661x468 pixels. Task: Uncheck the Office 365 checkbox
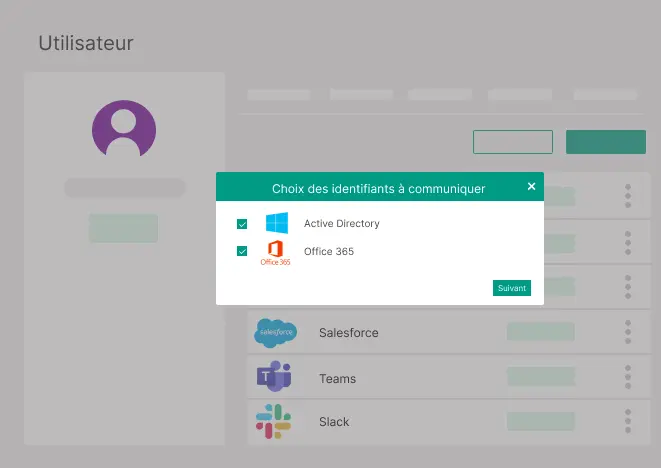242,251
